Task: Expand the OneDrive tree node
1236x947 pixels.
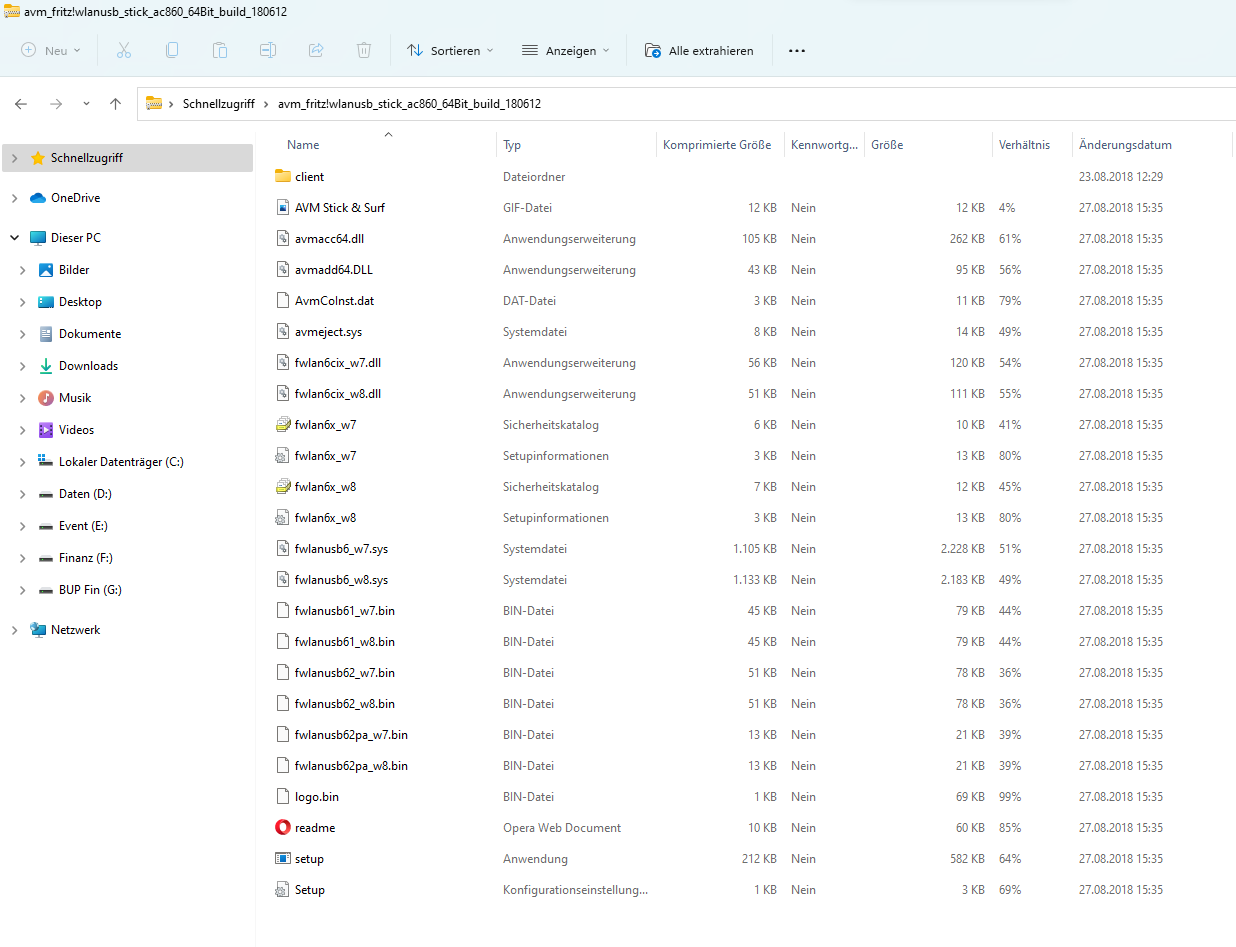Action: click(14, 198)
